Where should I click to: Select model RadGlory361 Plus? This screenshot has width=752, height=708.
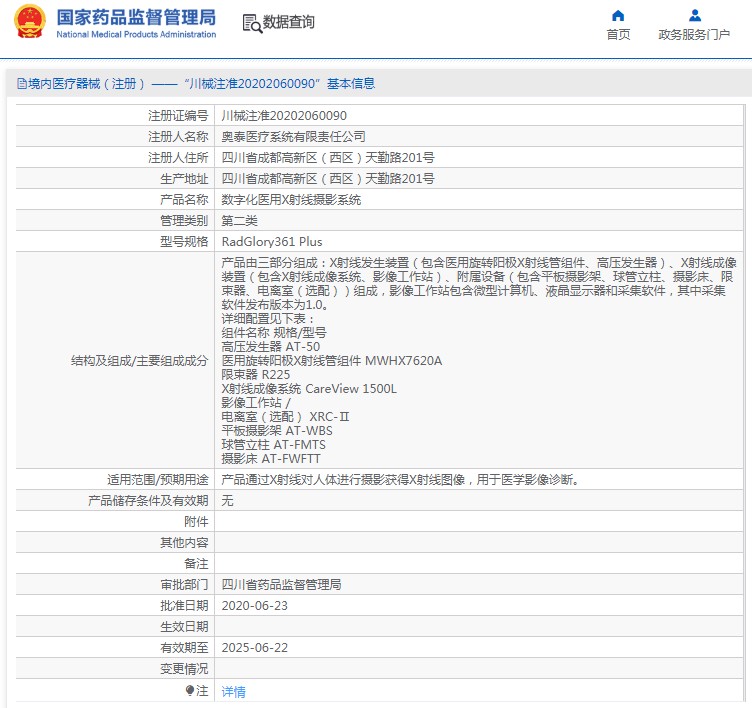[x=272, y=242]
